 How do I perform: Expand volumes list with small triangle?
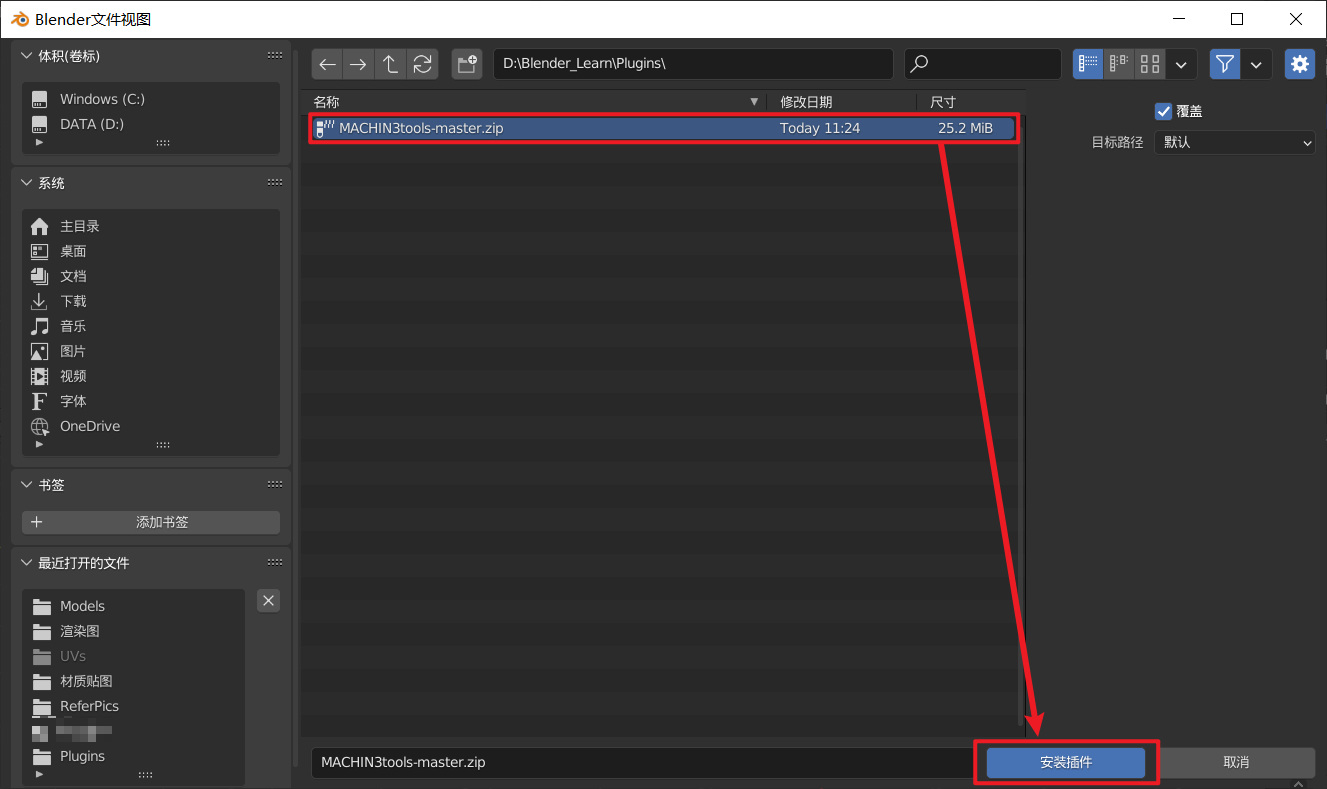click(x=40, y=143)
